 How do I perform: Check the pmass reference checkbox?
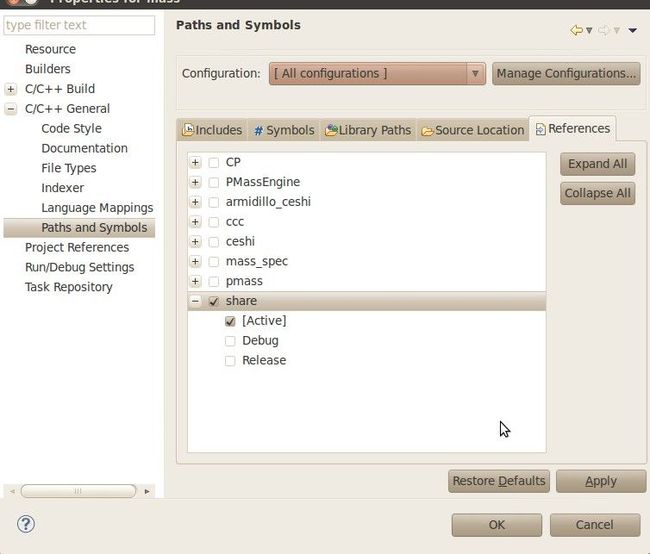[x=213, y=282]
